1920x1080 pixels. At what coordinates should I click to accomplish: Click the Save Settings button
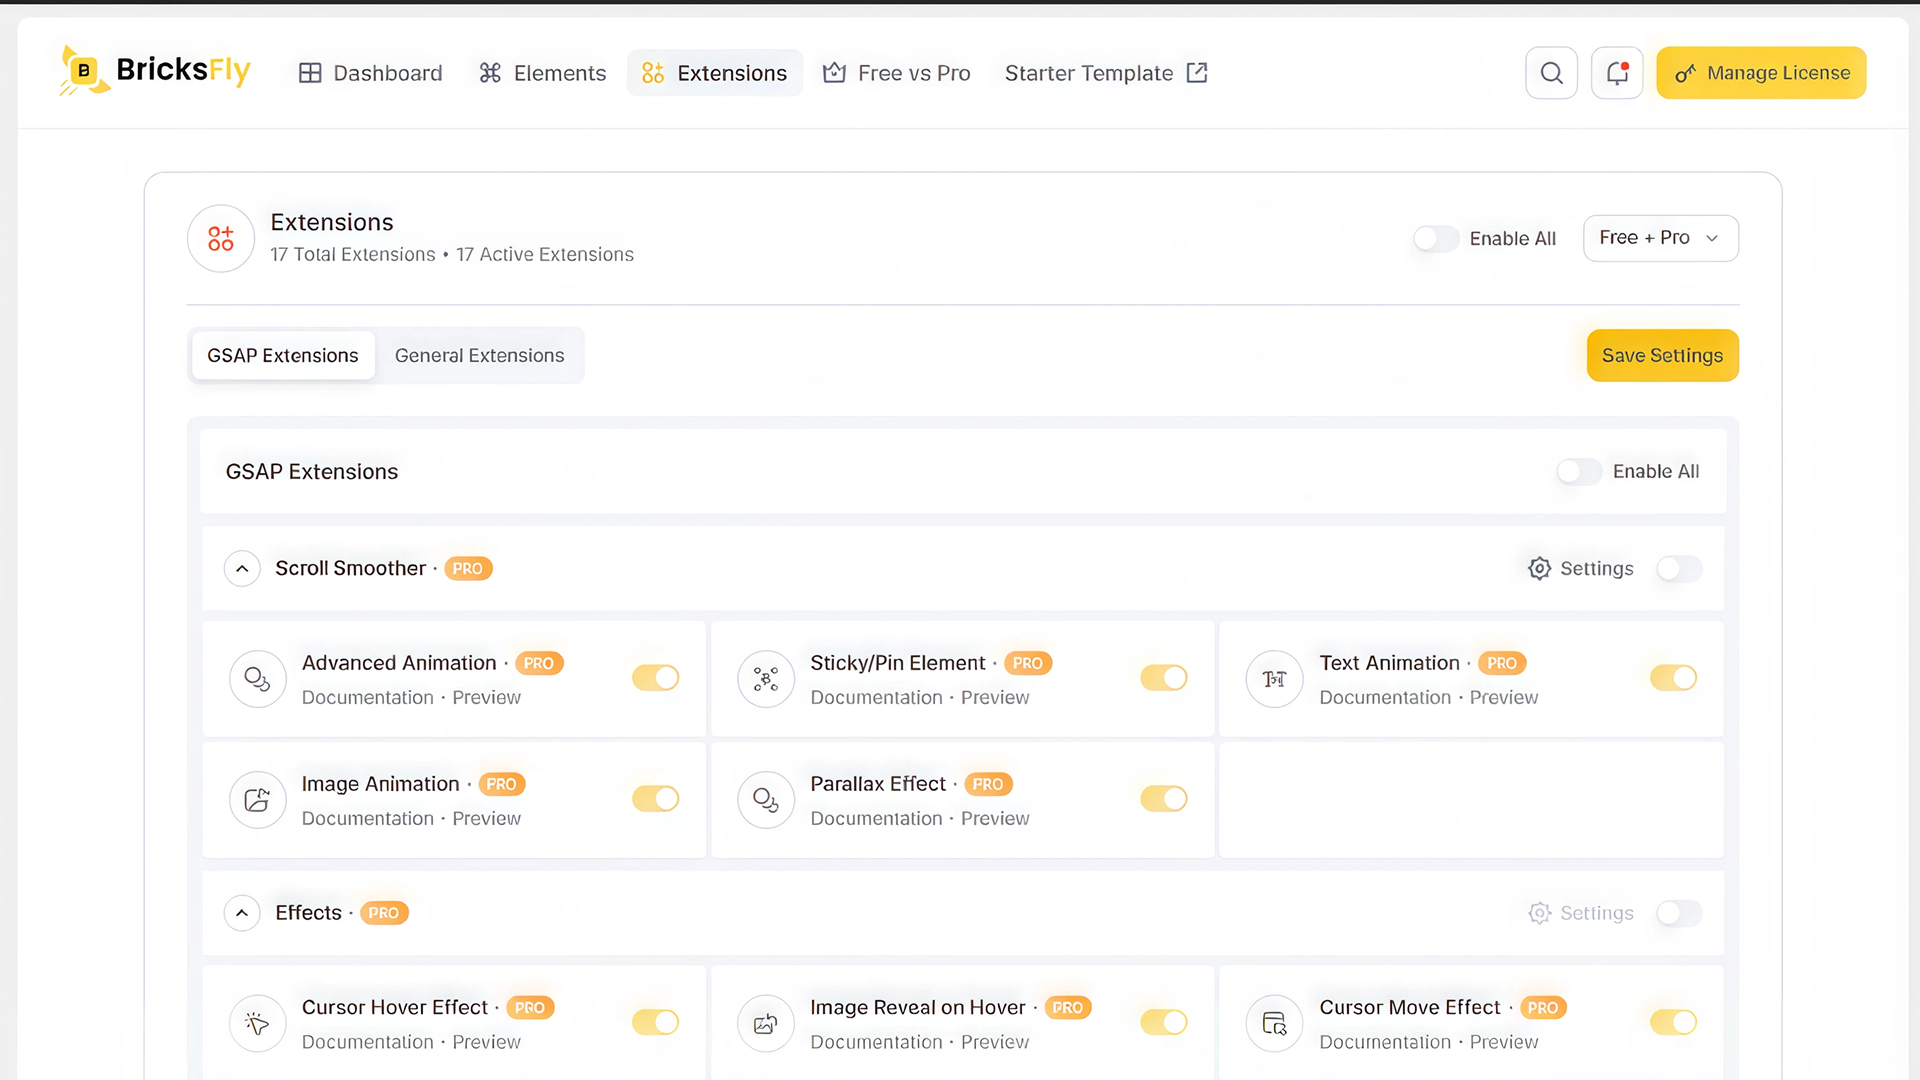point(1662,355)
